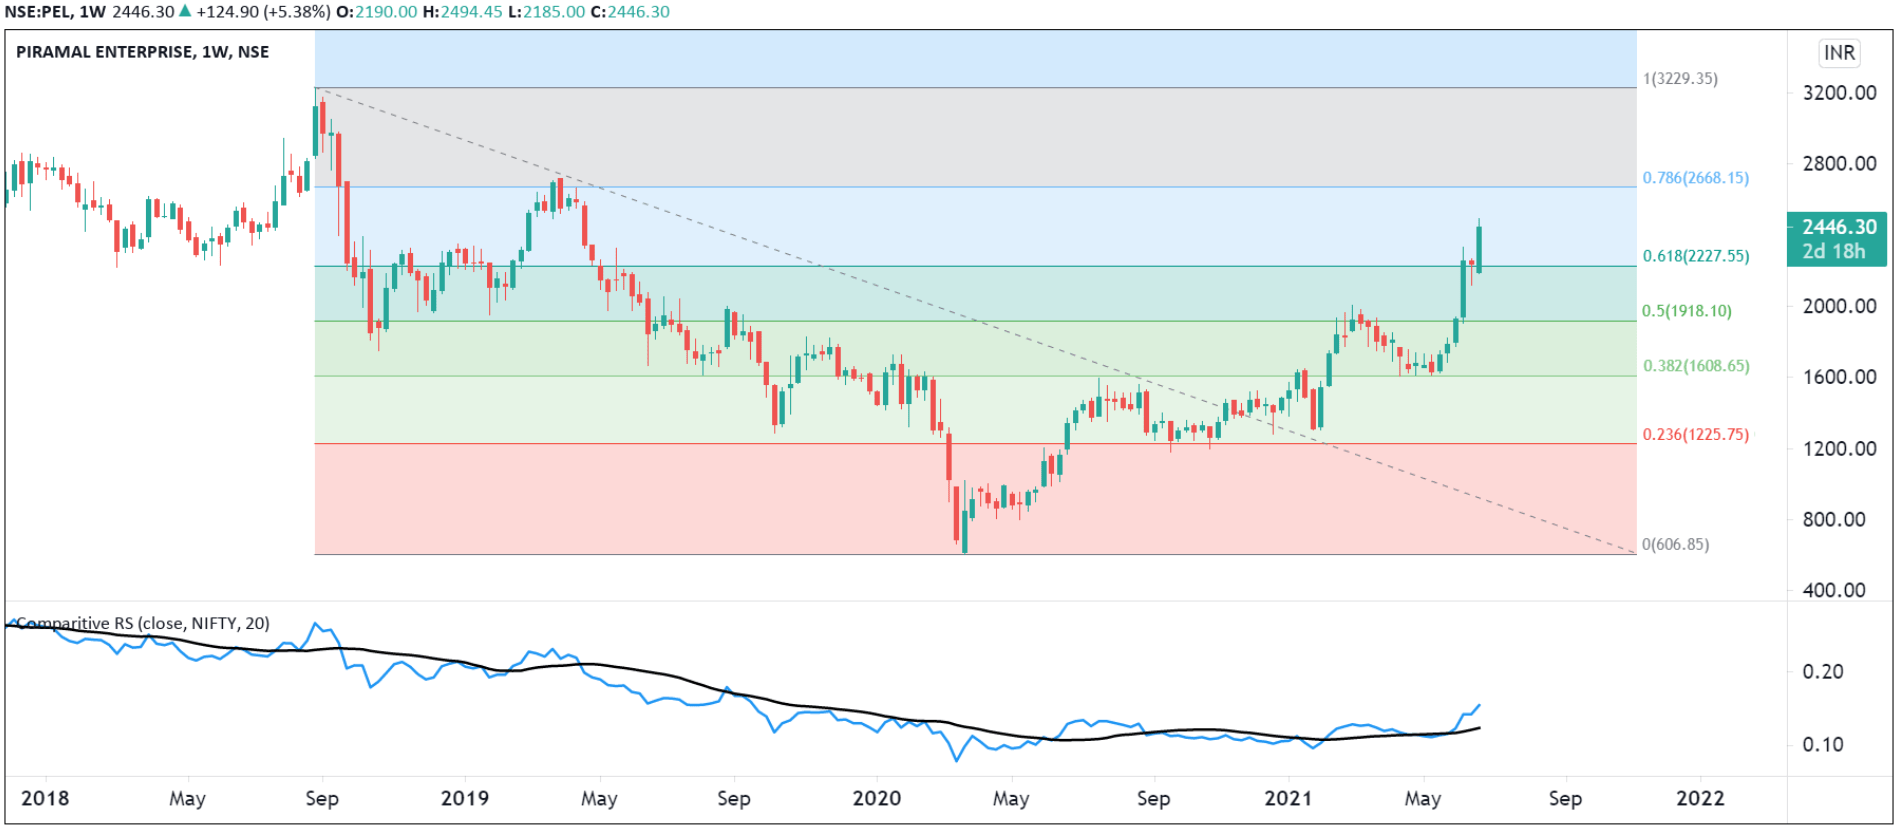Click the 2020 time axis label

pos(877,798)
